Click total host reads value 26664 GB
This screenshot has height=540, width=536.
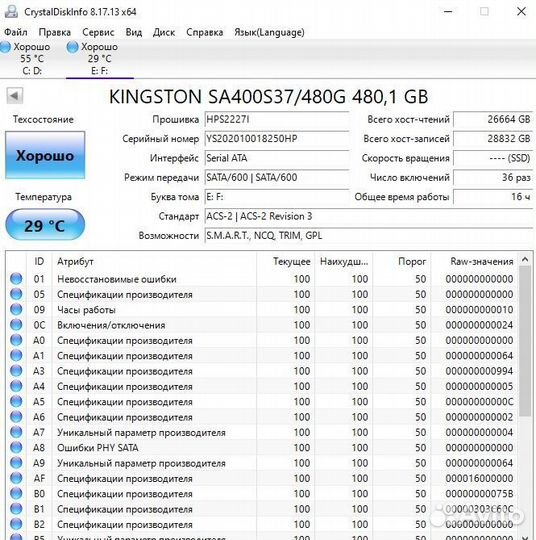493,120
